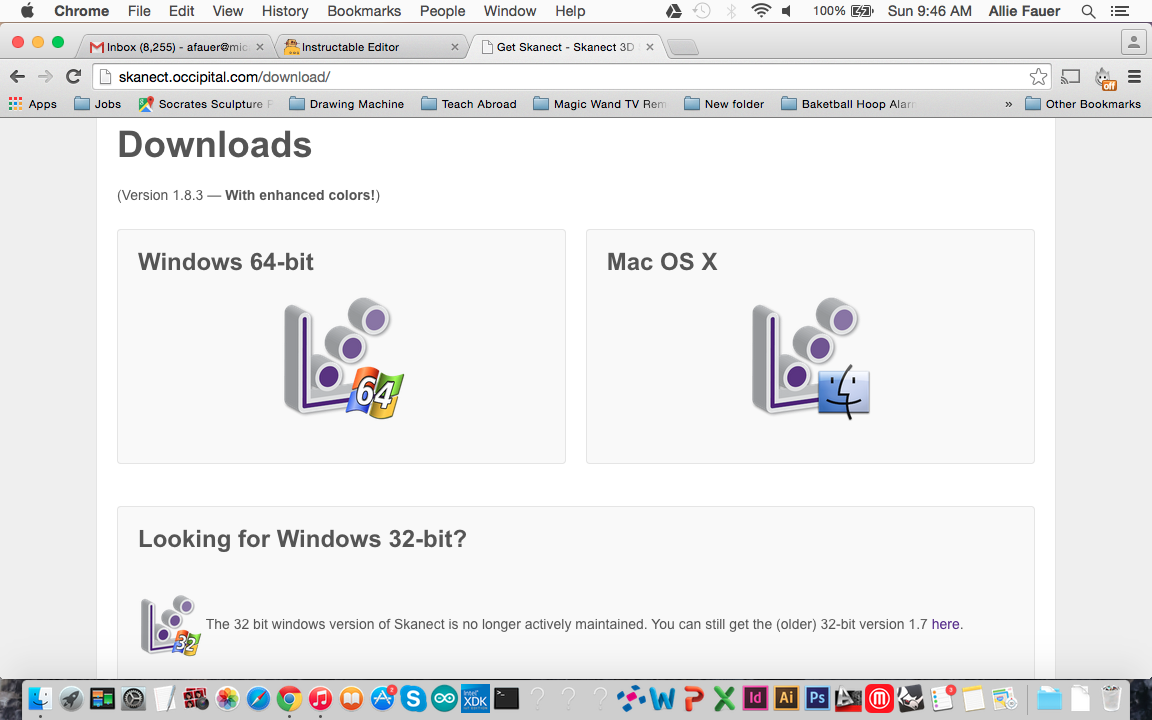Click the extension icon showing 'off' badge
1152x720 pixels.
point(1105,77)
